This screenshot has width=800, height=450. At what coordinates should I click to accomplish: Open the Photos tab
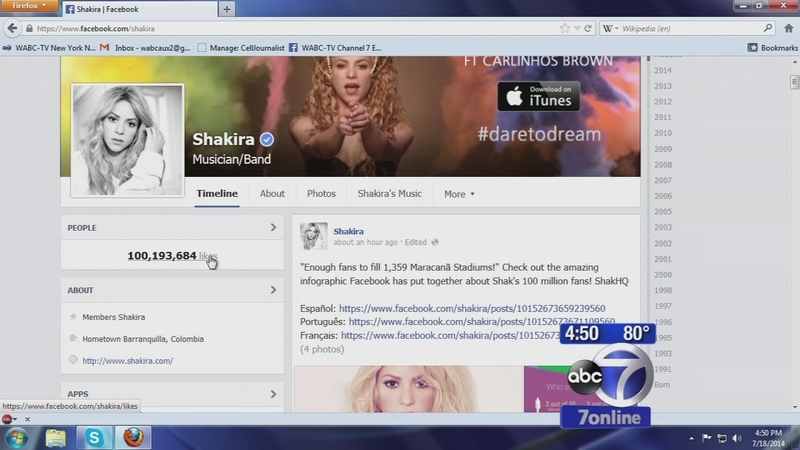[x=321, y=193]
